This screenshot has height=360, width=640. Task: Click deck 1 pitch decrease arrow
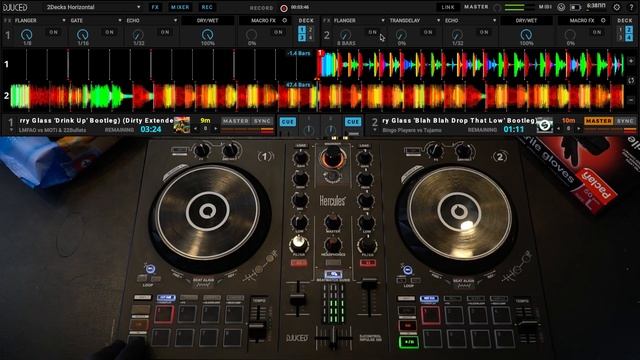tap(195, 129)
